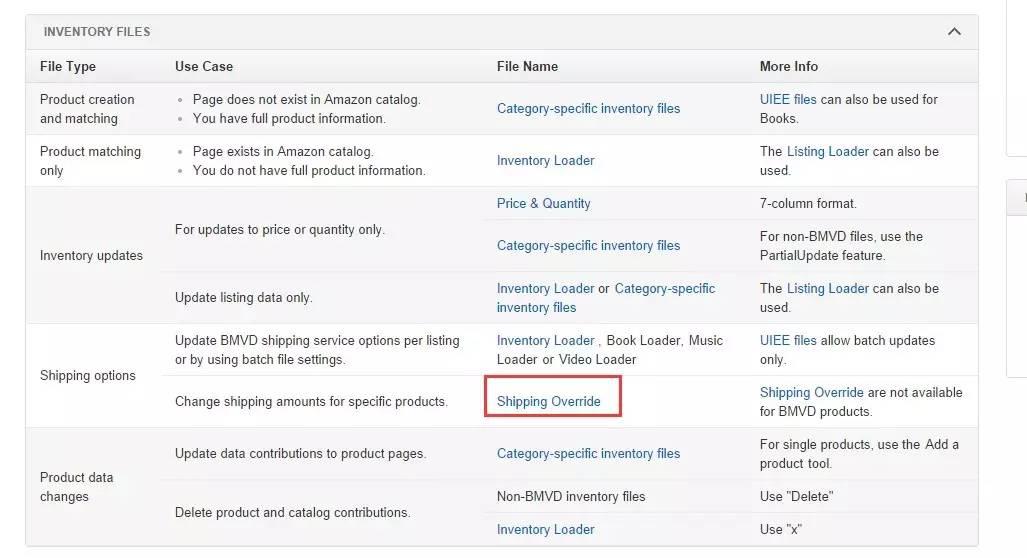Open the Price & Quantity file link
The width and height of the screenshot is (1027, 558).
pos(543,203)
